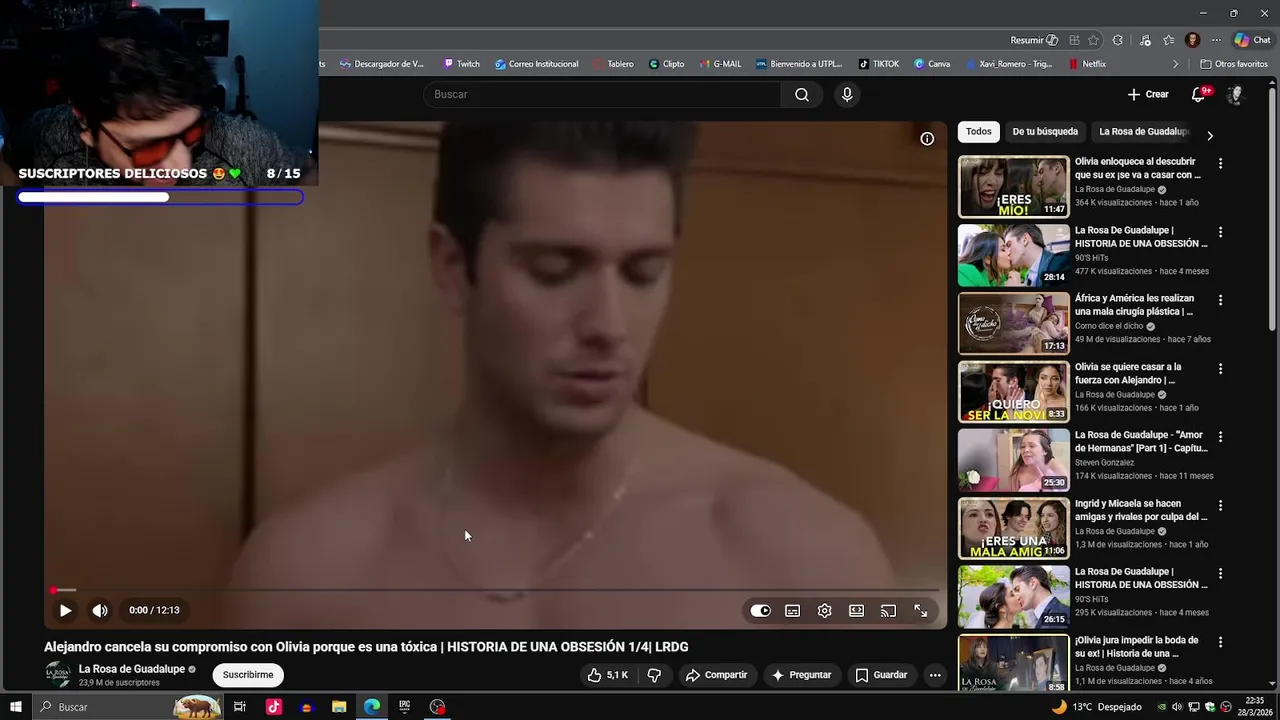The width and height of the screenshot is (1280, 720).
Task: Open Ingrid y Micaela se hacen amigas title
Action: click(1141, 510)
